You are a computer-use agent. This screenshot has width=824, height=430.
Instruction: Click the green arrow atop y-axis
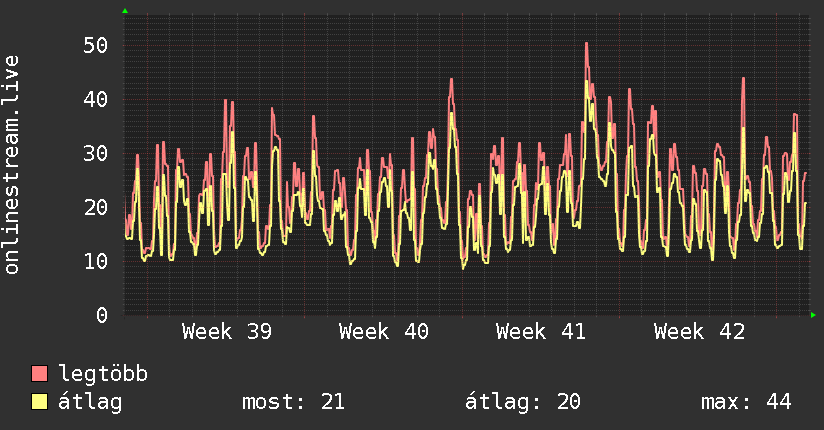coord(125,11)
